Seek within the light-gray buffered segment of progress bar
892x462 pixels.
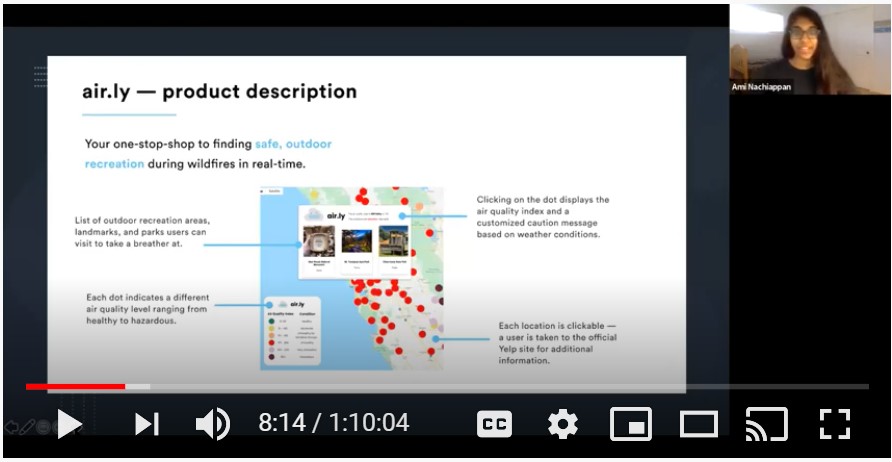click(x=138, y=387)
